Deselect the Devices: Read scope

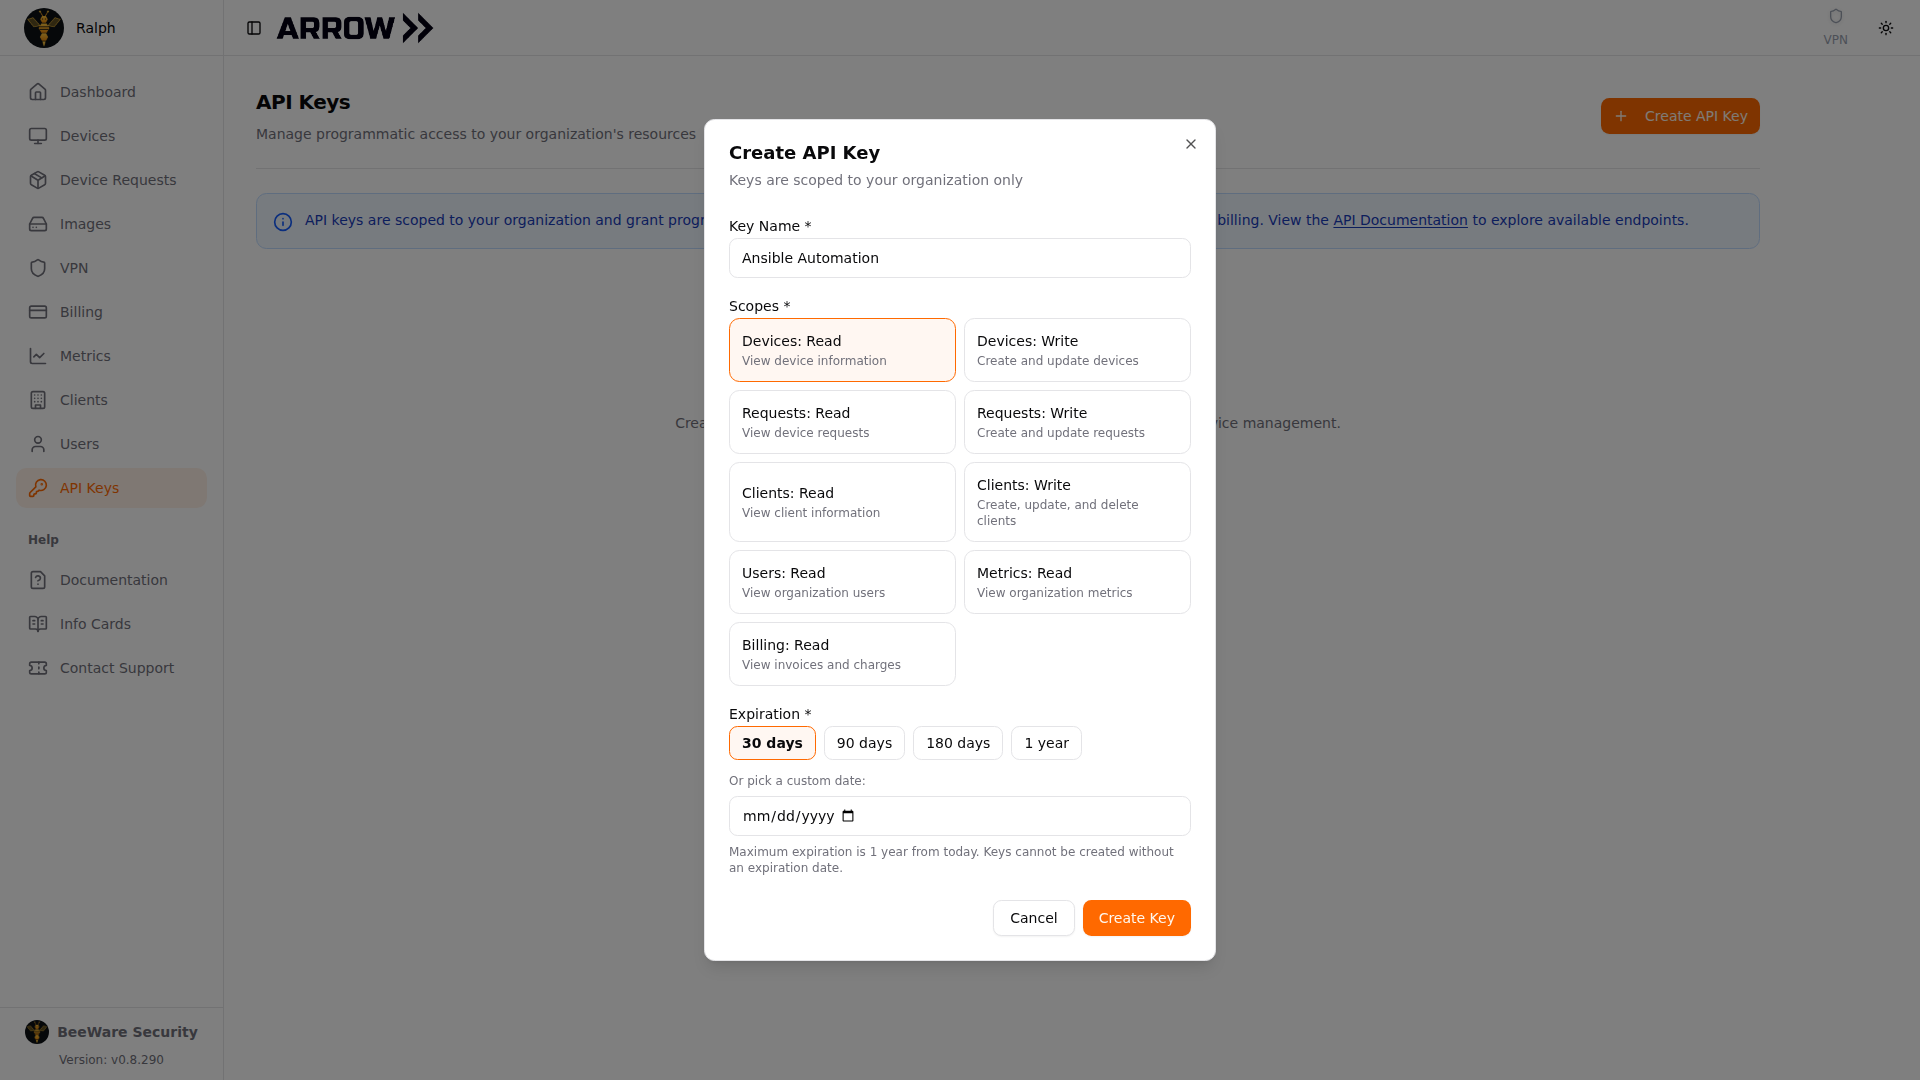(x=842, y=350)
